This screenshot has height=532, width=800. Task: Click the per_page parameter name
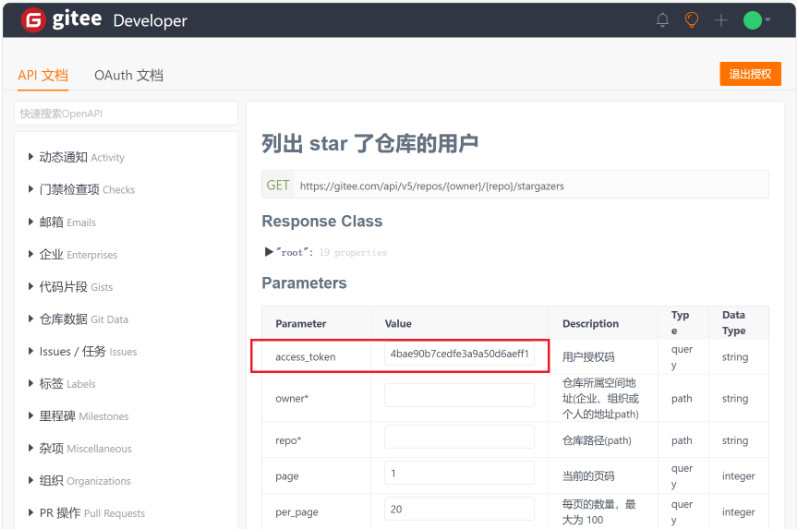(x=296, y=512)
